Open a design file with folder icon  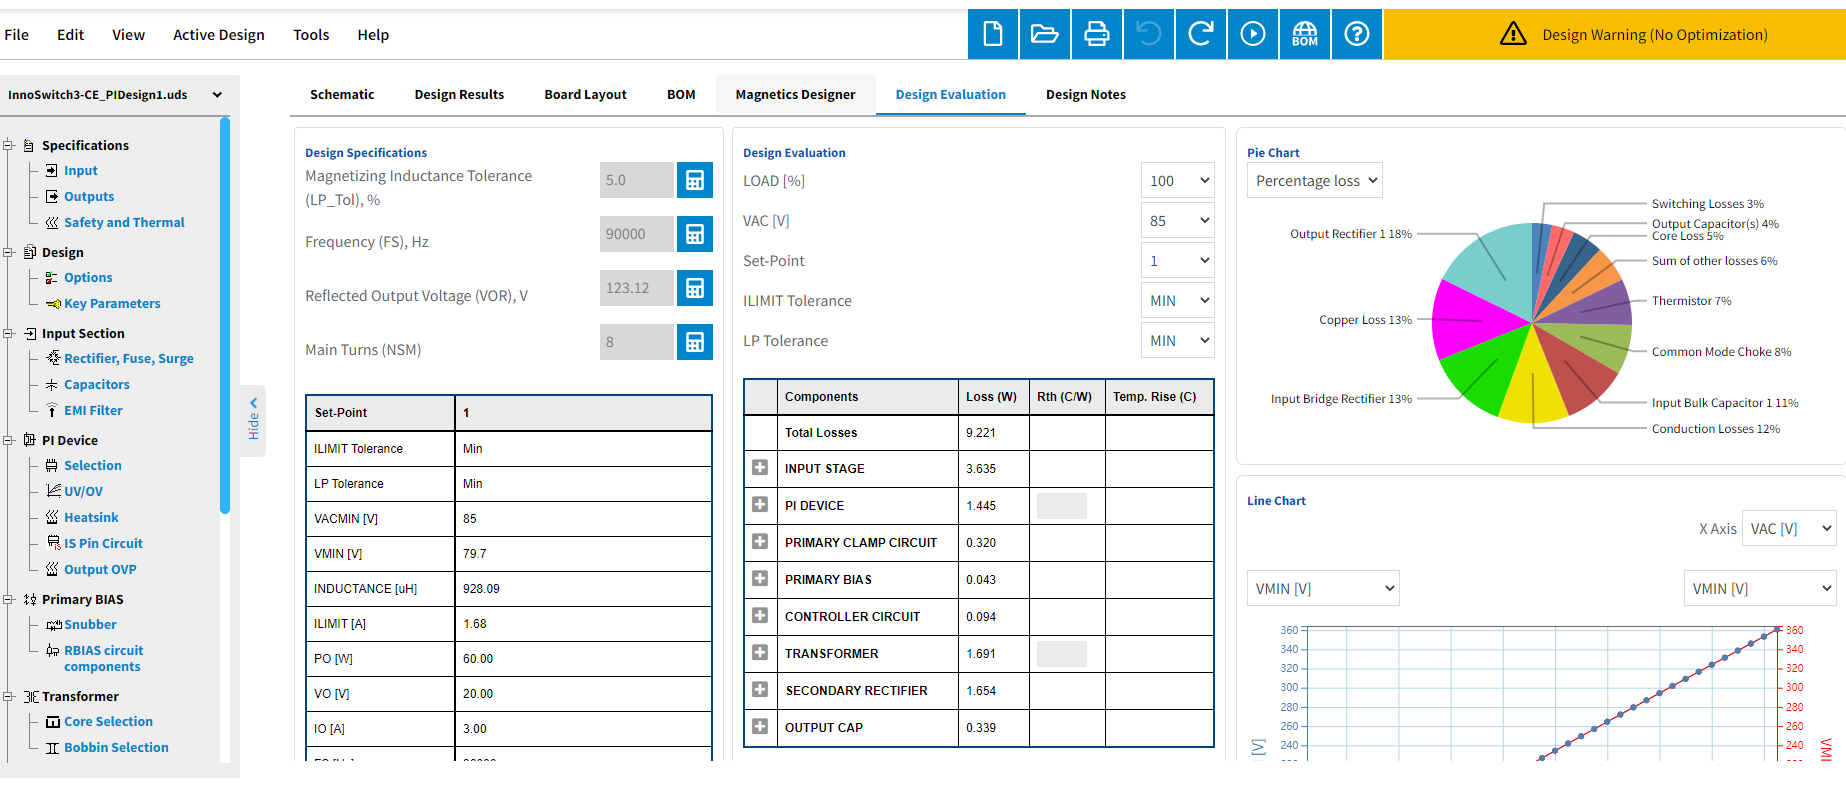1045,34
